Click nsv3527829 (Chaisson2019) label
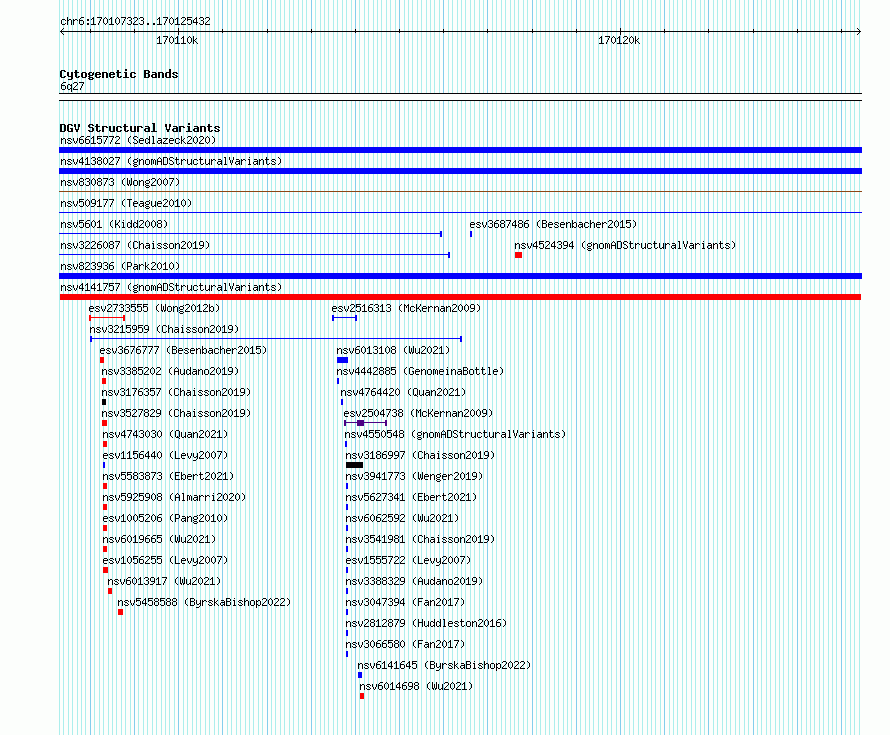890x735 pixels. [176, 413]
